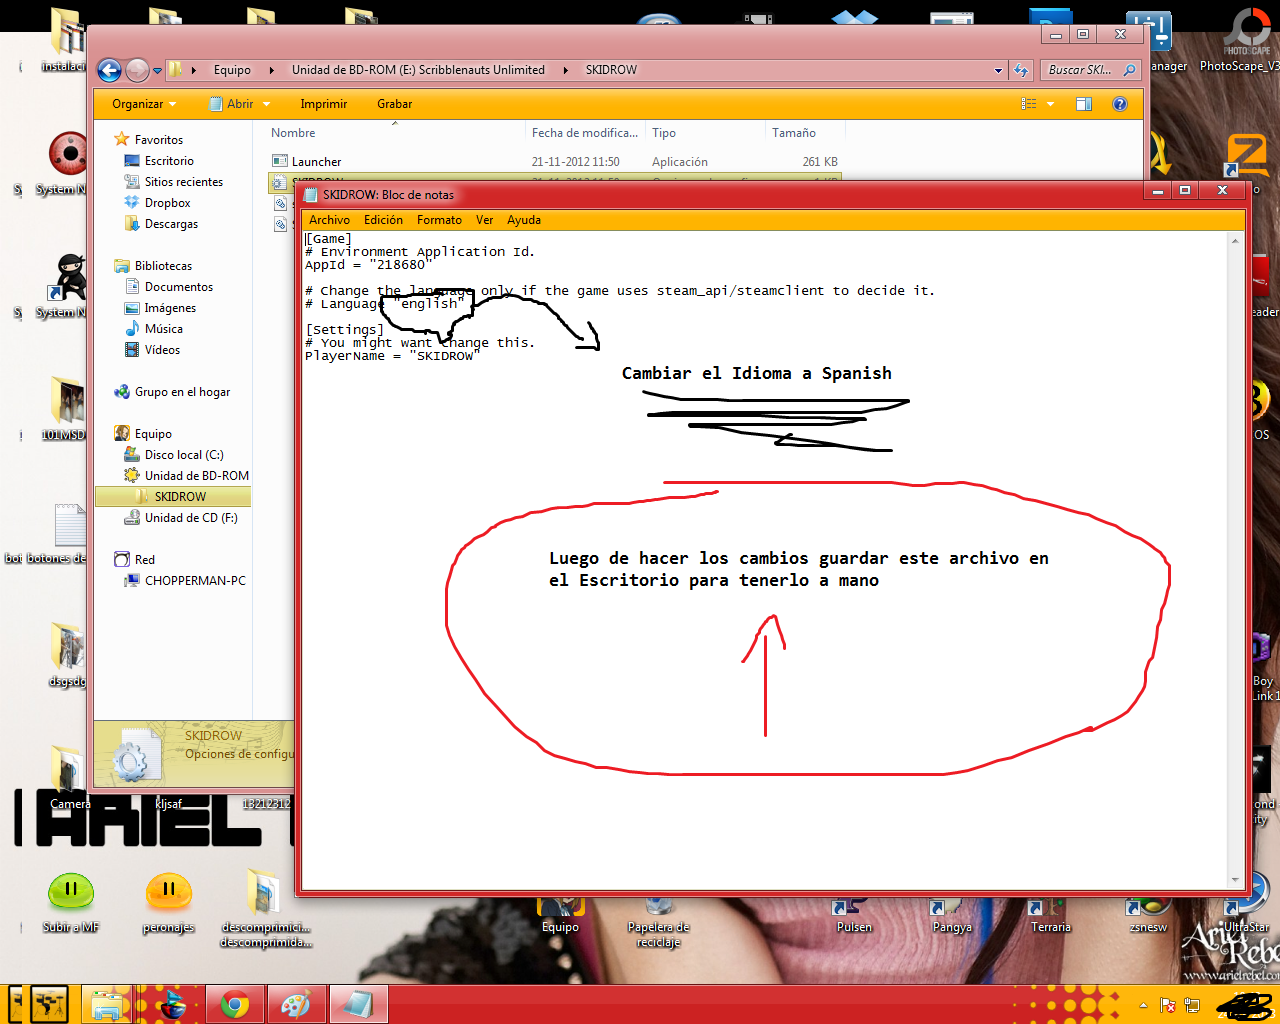Select the zsnesw desktop shortcut
Screen dimensions: 1280x1024
[1148, 916]
